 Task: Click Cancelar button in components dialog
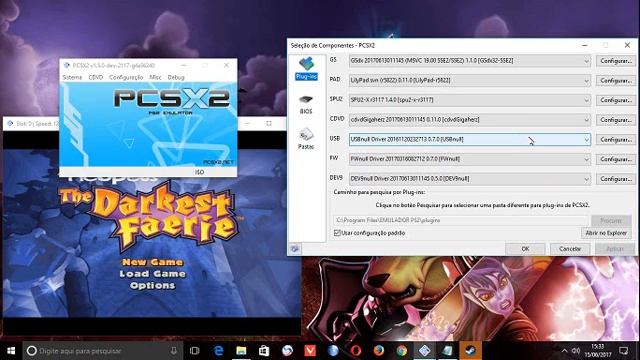pyautogui.click(x=570, y=249)
